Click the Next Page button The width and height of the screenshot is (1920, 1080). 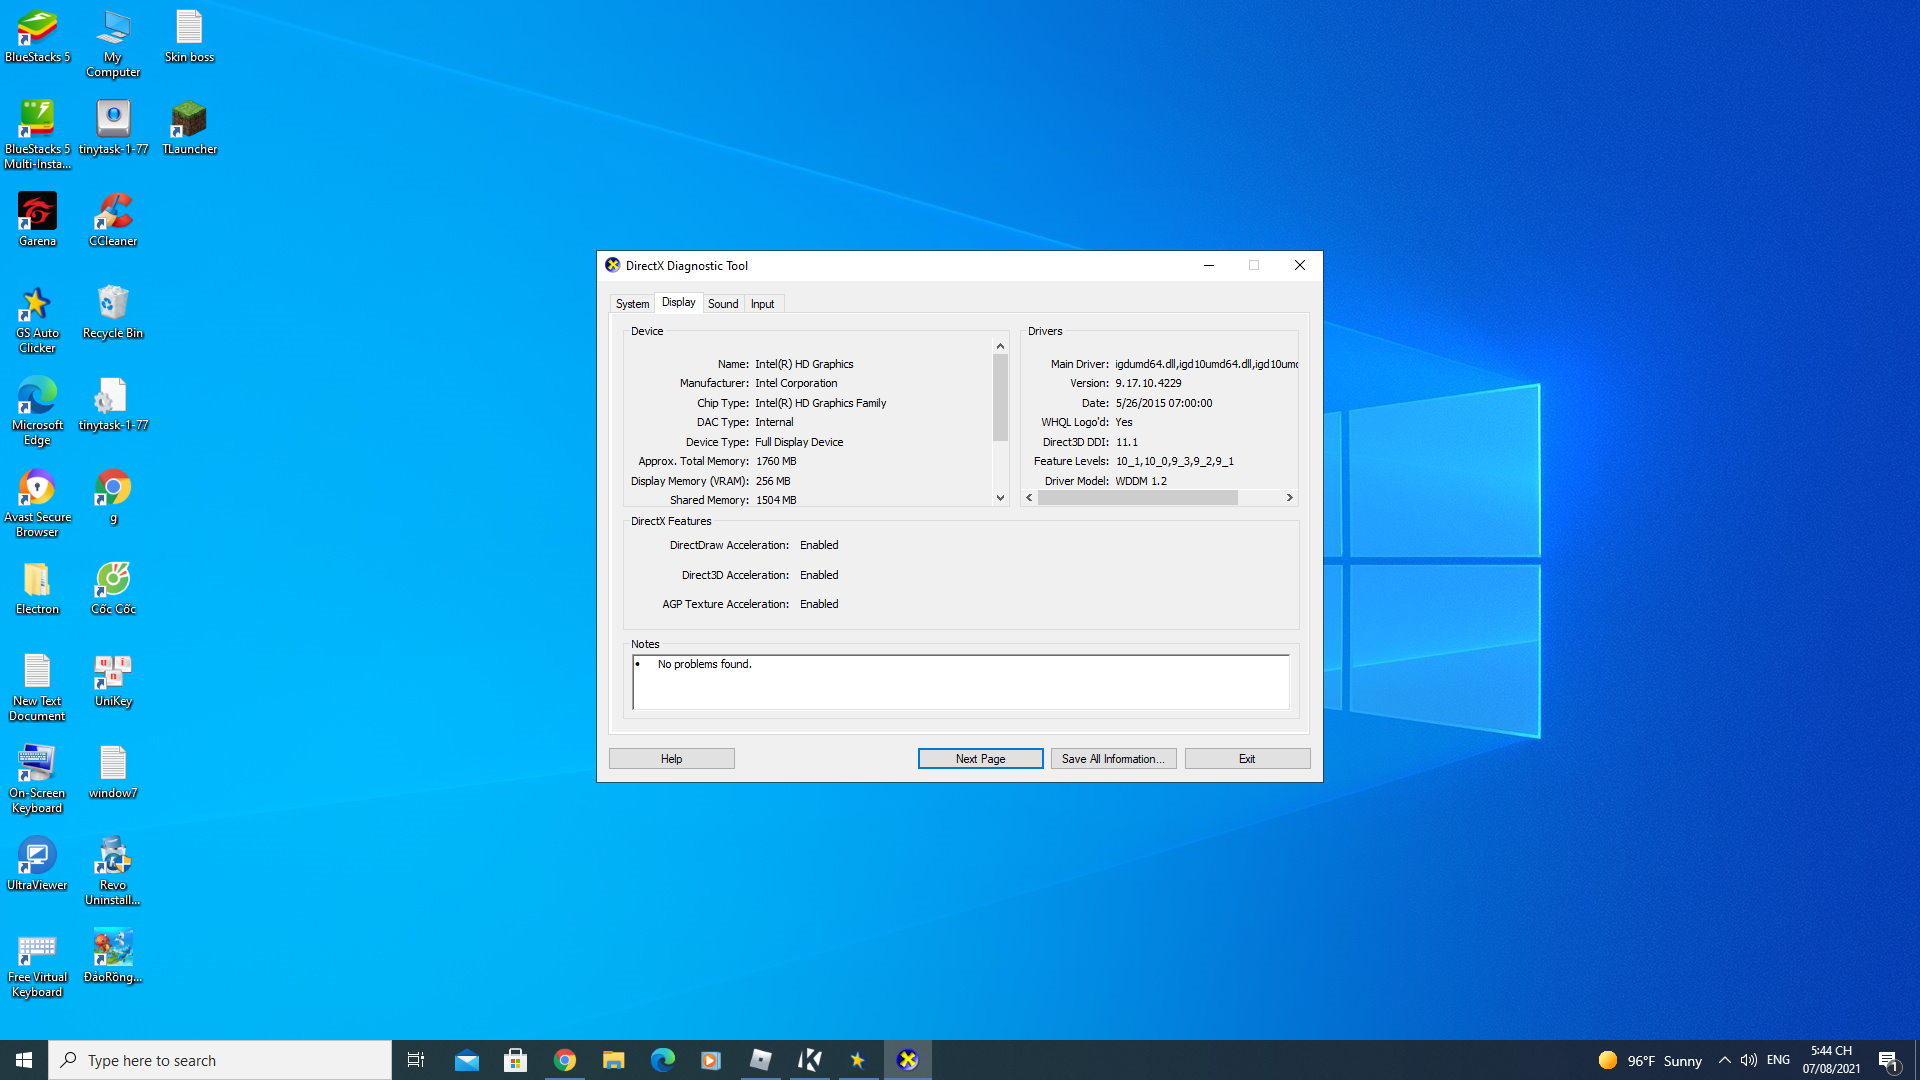tap(980, 759)
